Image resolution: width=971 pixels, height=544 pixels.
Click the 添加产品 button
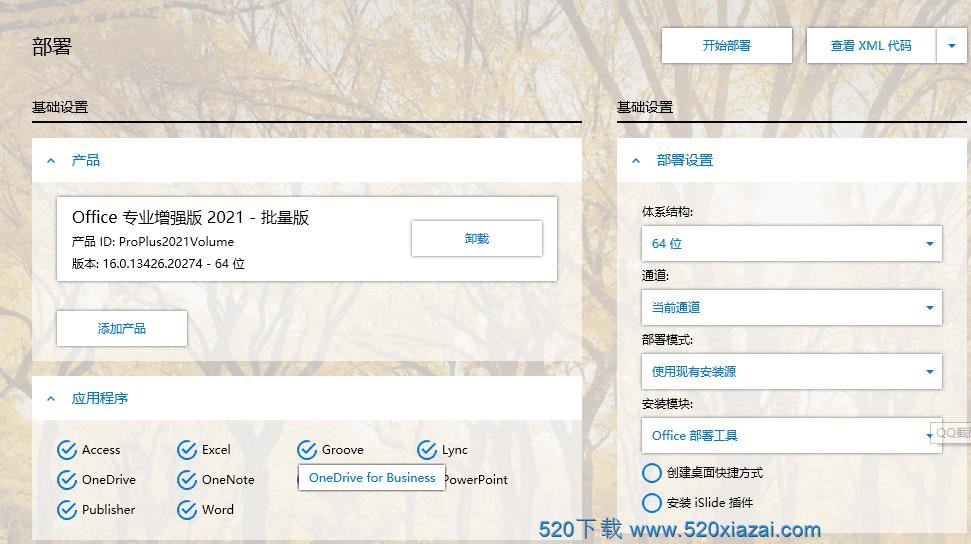pyautogui.click(x=122, y=328)
